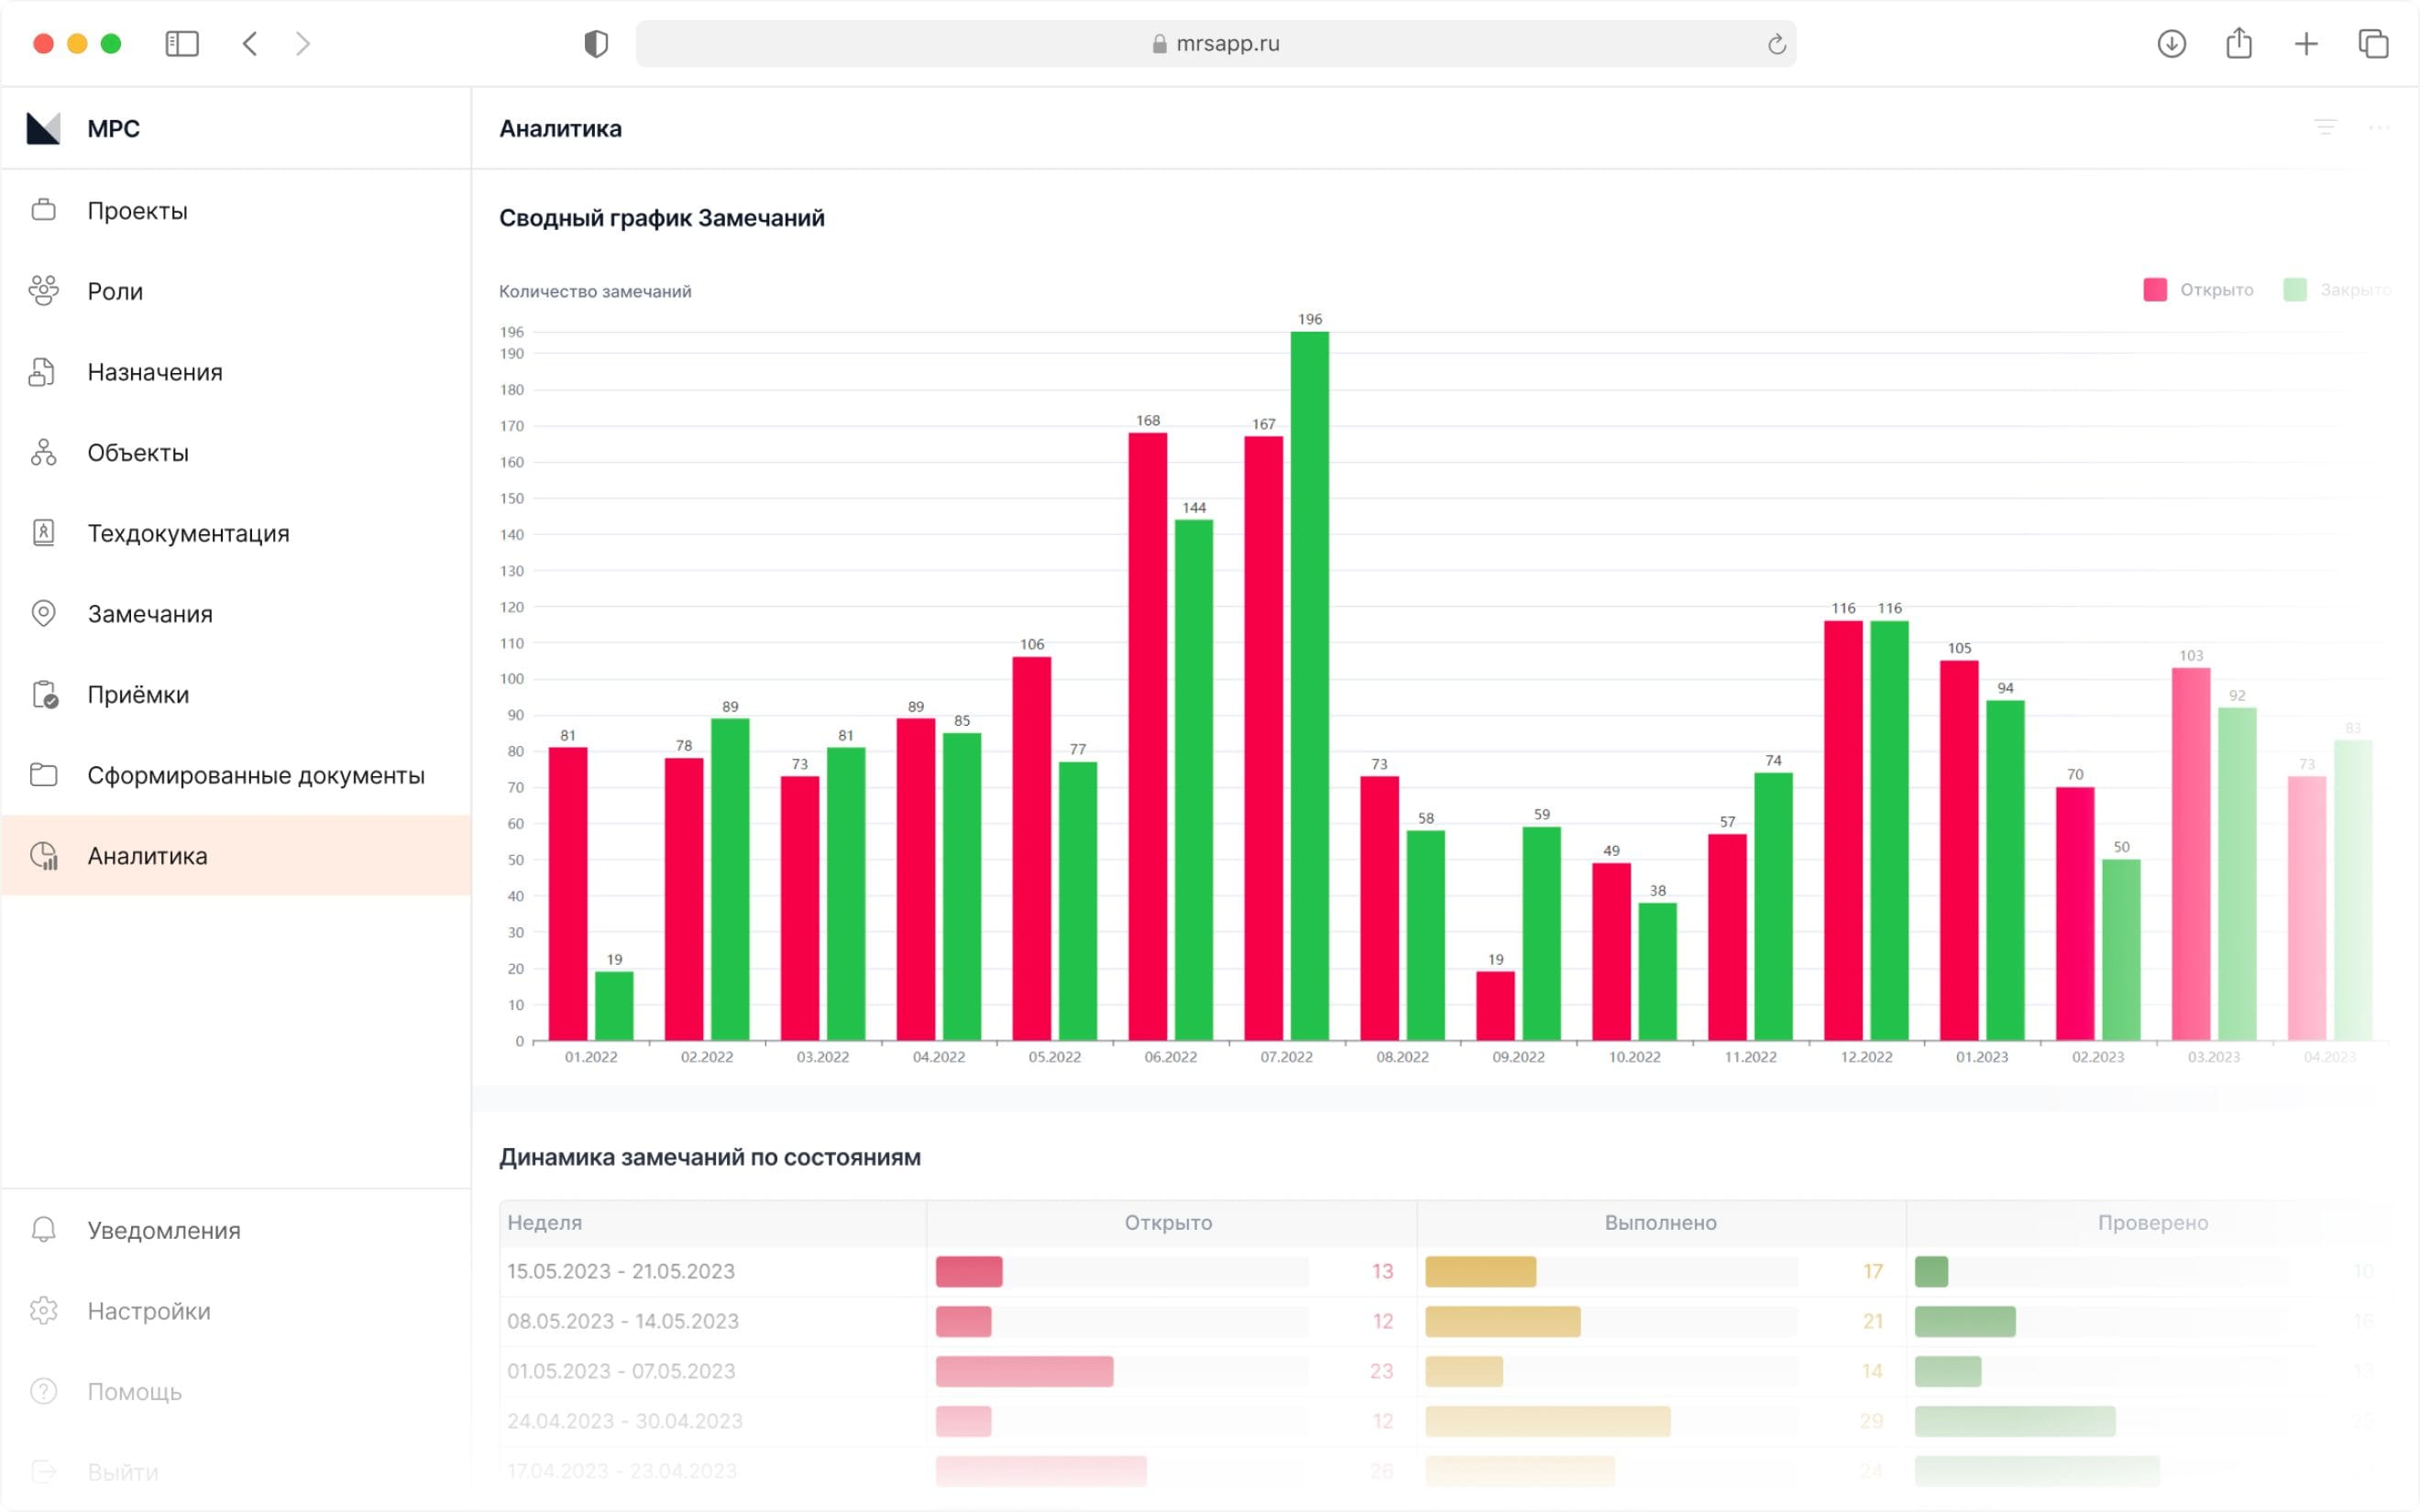Click the МРС logo icon
Image resolution: width=2420 pixels, height=1512 pixels.
coord(43,128)
